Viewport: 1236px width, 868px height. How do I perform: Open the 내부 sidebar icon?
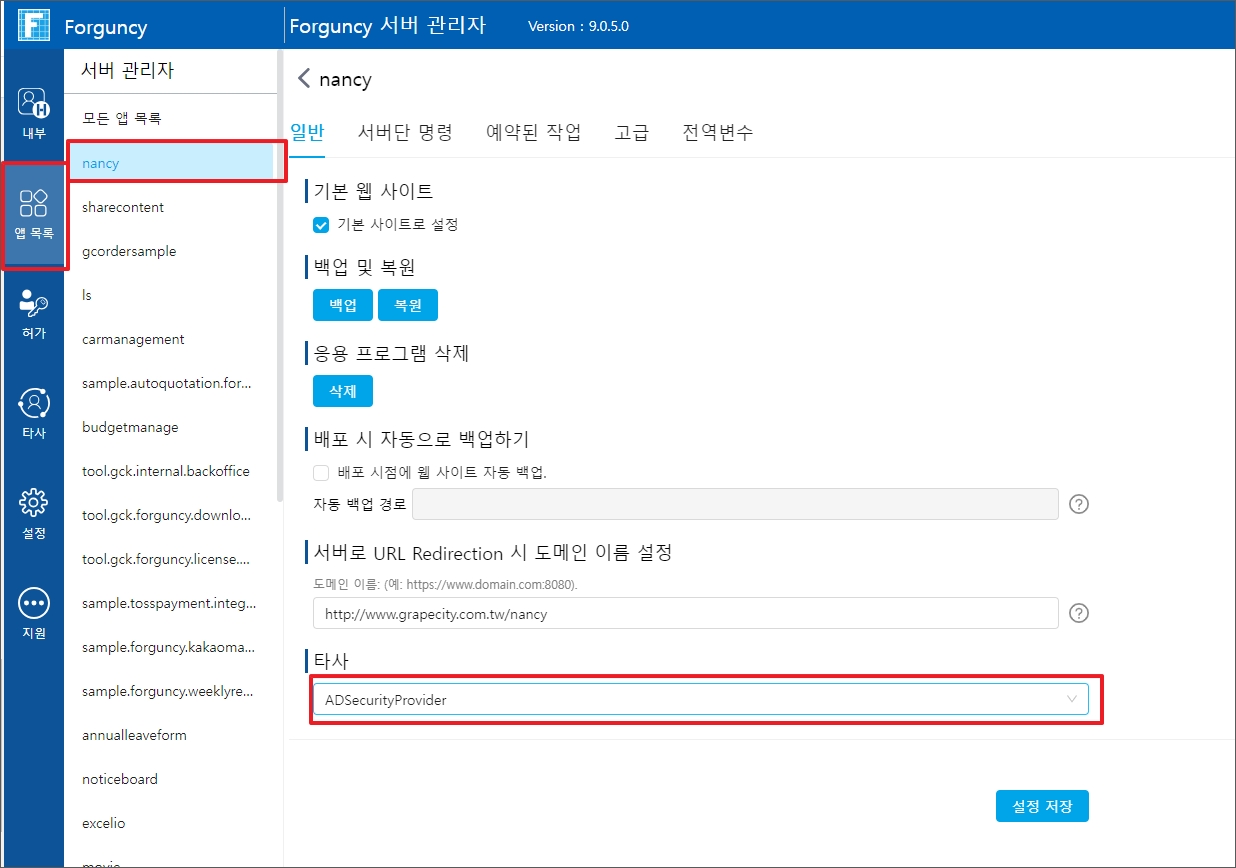pos(34,111)
